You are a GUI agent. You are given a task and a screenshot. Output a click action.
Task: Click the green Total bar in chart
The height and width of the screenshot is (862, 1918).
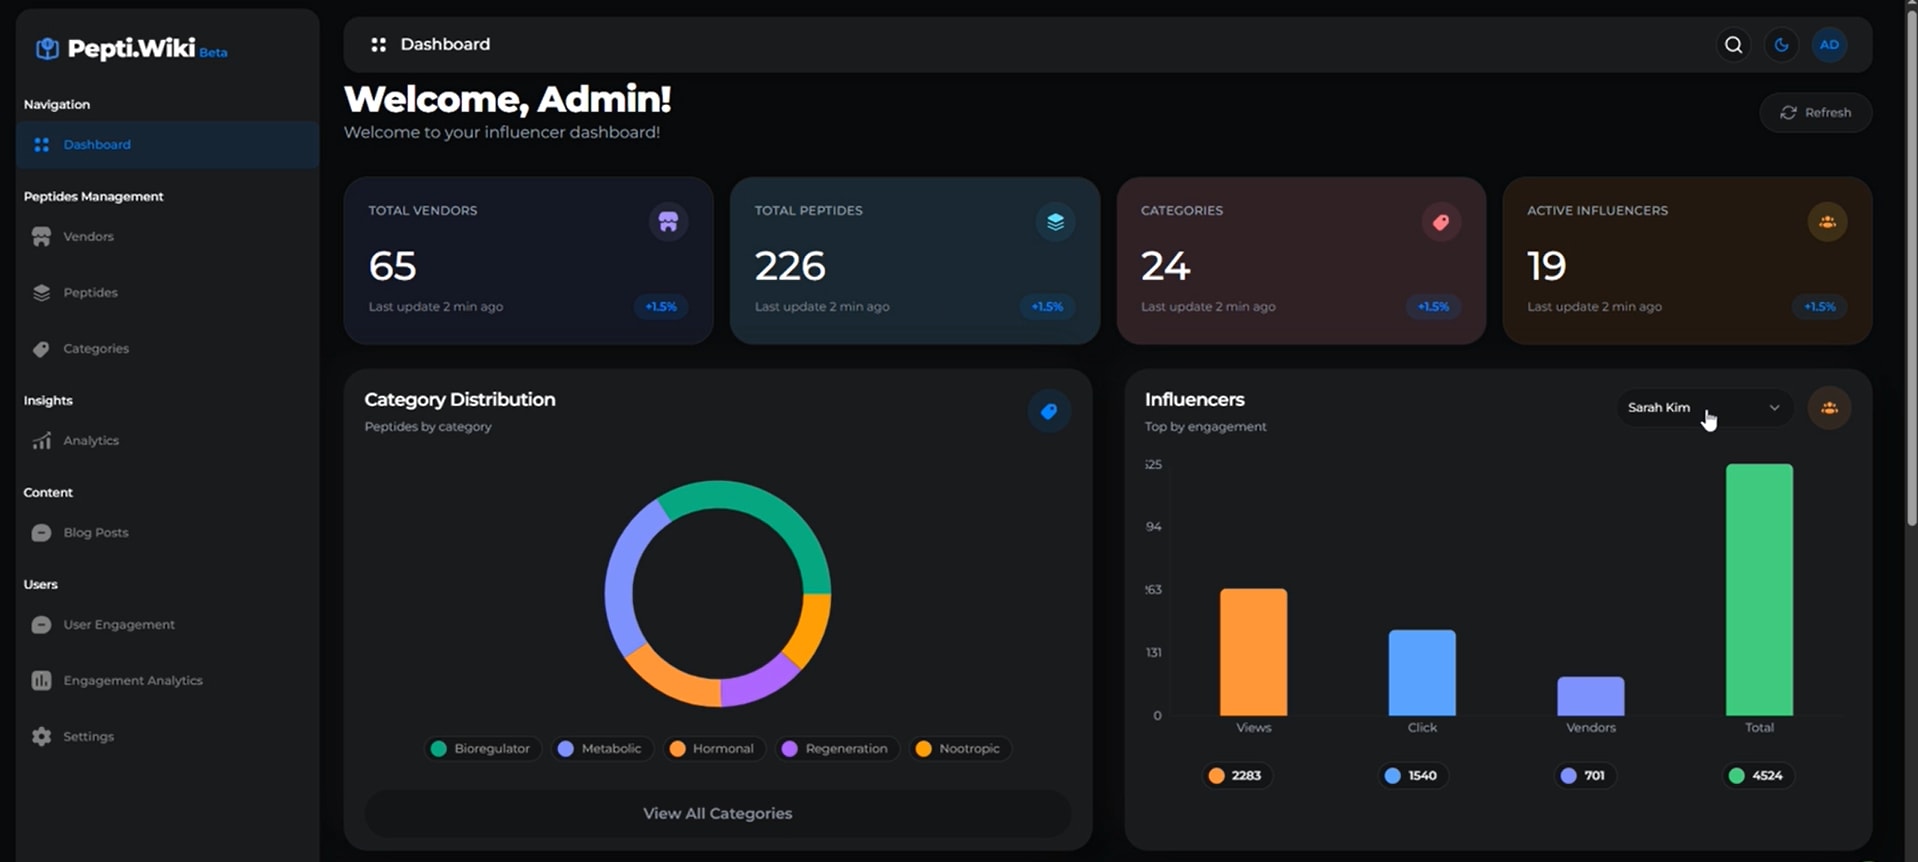pyautogui.click(x=1759, y=590)
